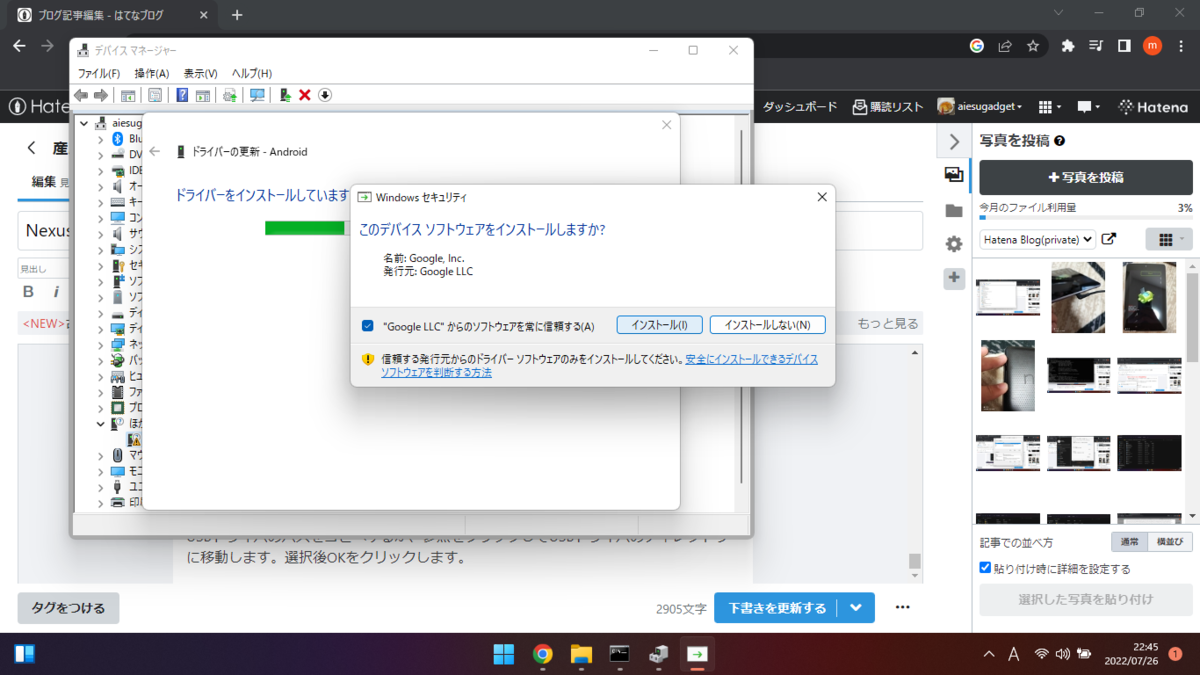Click volume icon in system tray
The width and height of the screenshot is (1200, 675).
pos(1063,654)
